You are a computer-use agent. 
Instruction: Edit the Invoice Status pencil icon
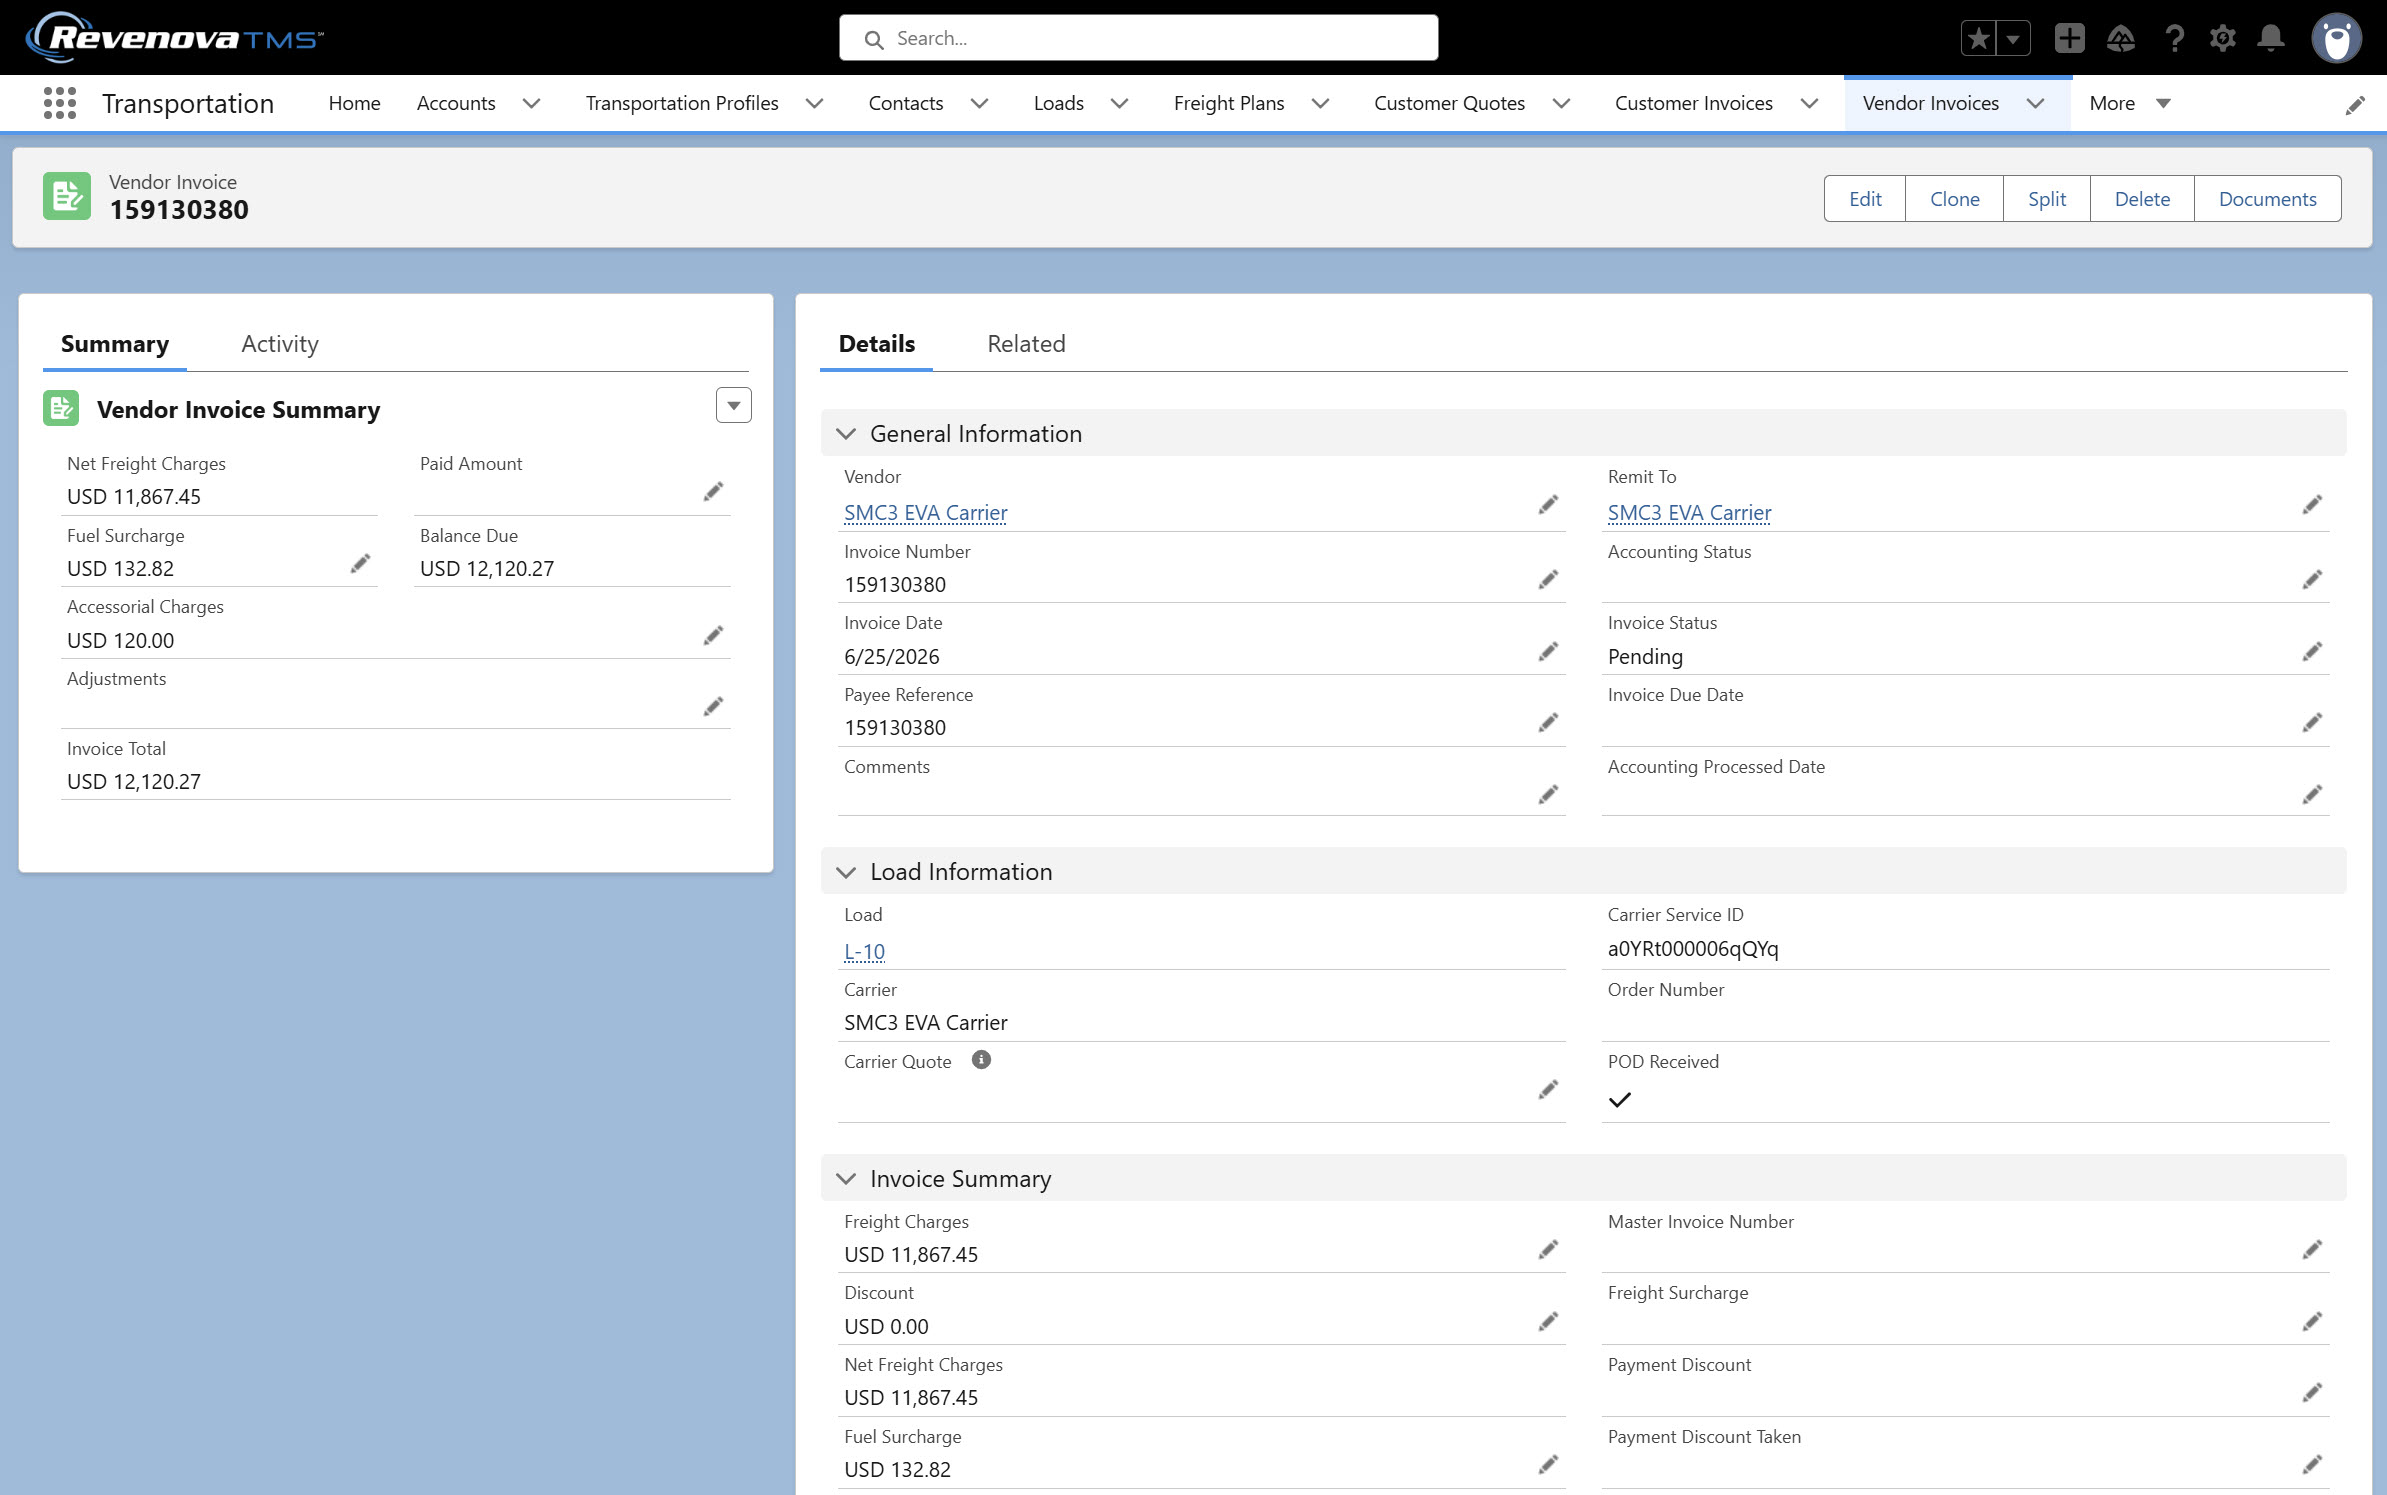tap(2312, 652)
